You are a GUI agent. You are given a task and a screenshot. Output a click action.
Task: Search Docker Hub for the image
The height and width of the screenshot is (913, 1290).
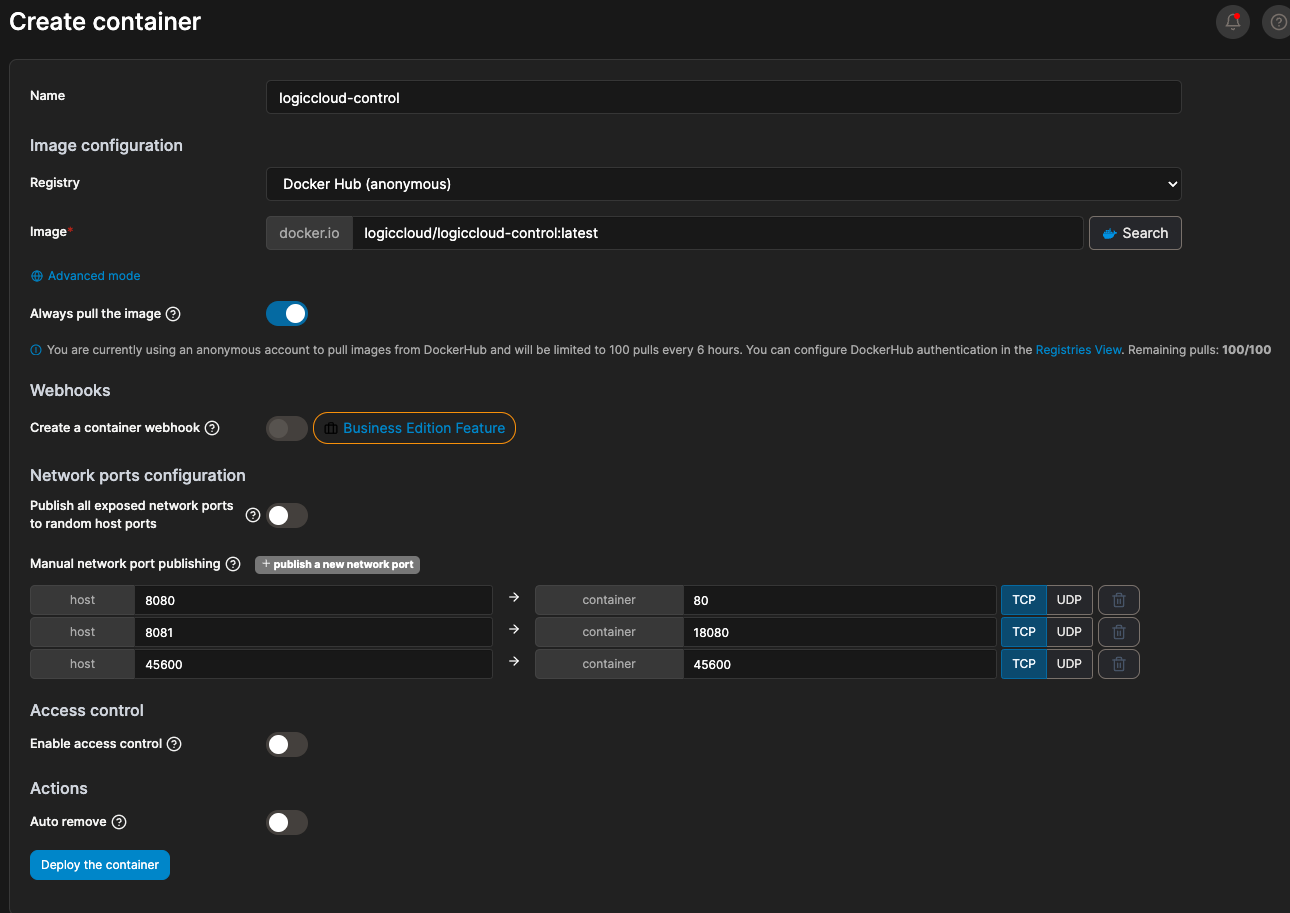click(1135, 233)
